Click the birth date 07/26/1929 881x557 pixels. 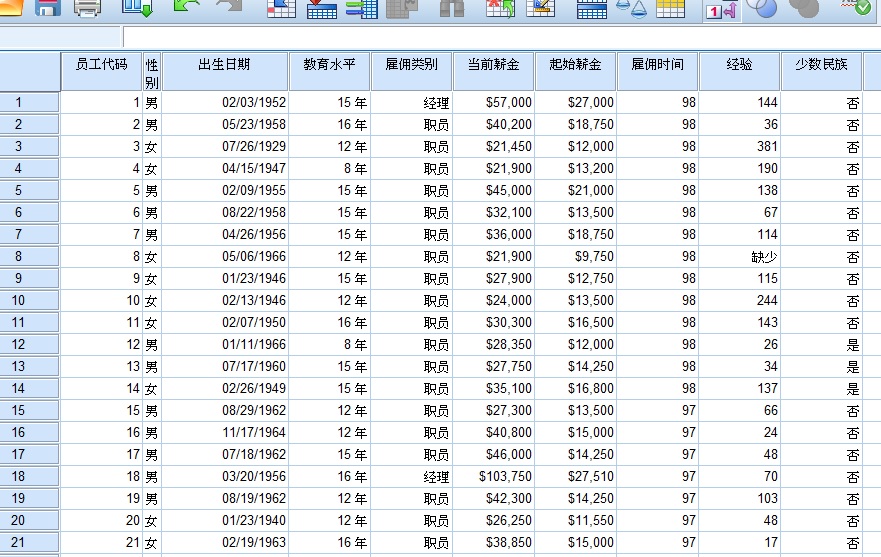225,147
